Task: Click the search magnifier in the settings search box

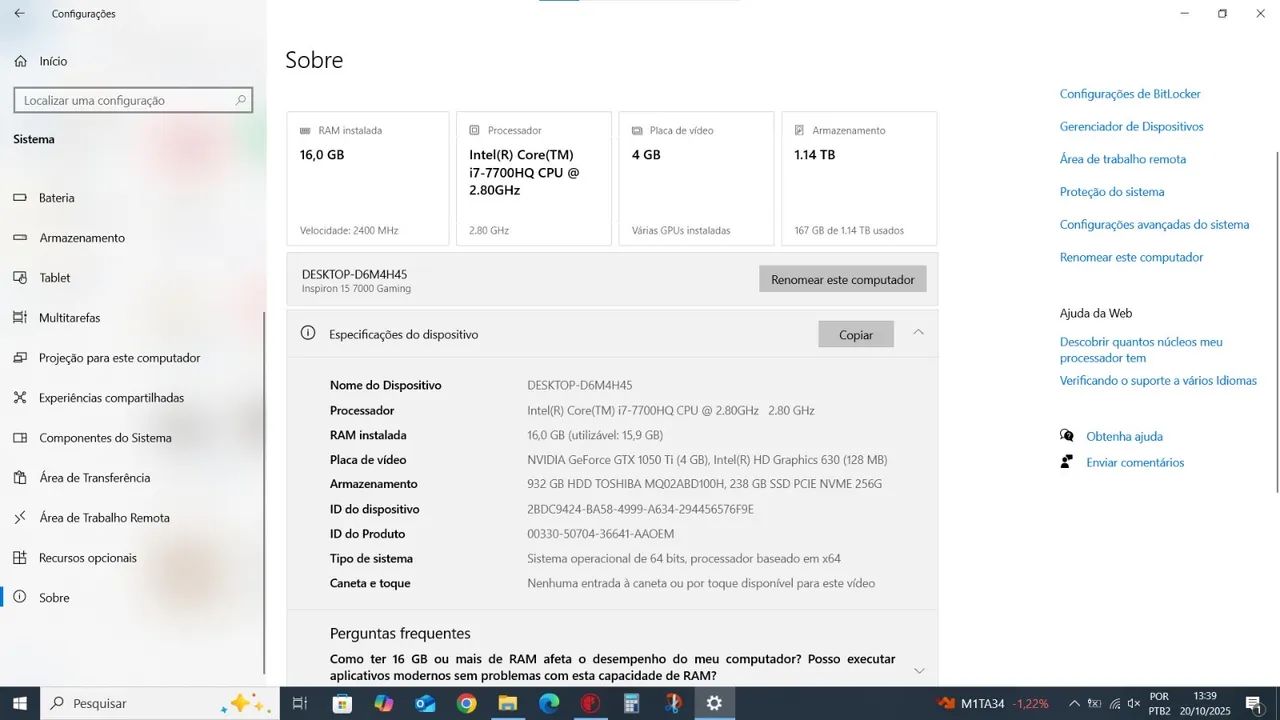Action: point(240,100)
